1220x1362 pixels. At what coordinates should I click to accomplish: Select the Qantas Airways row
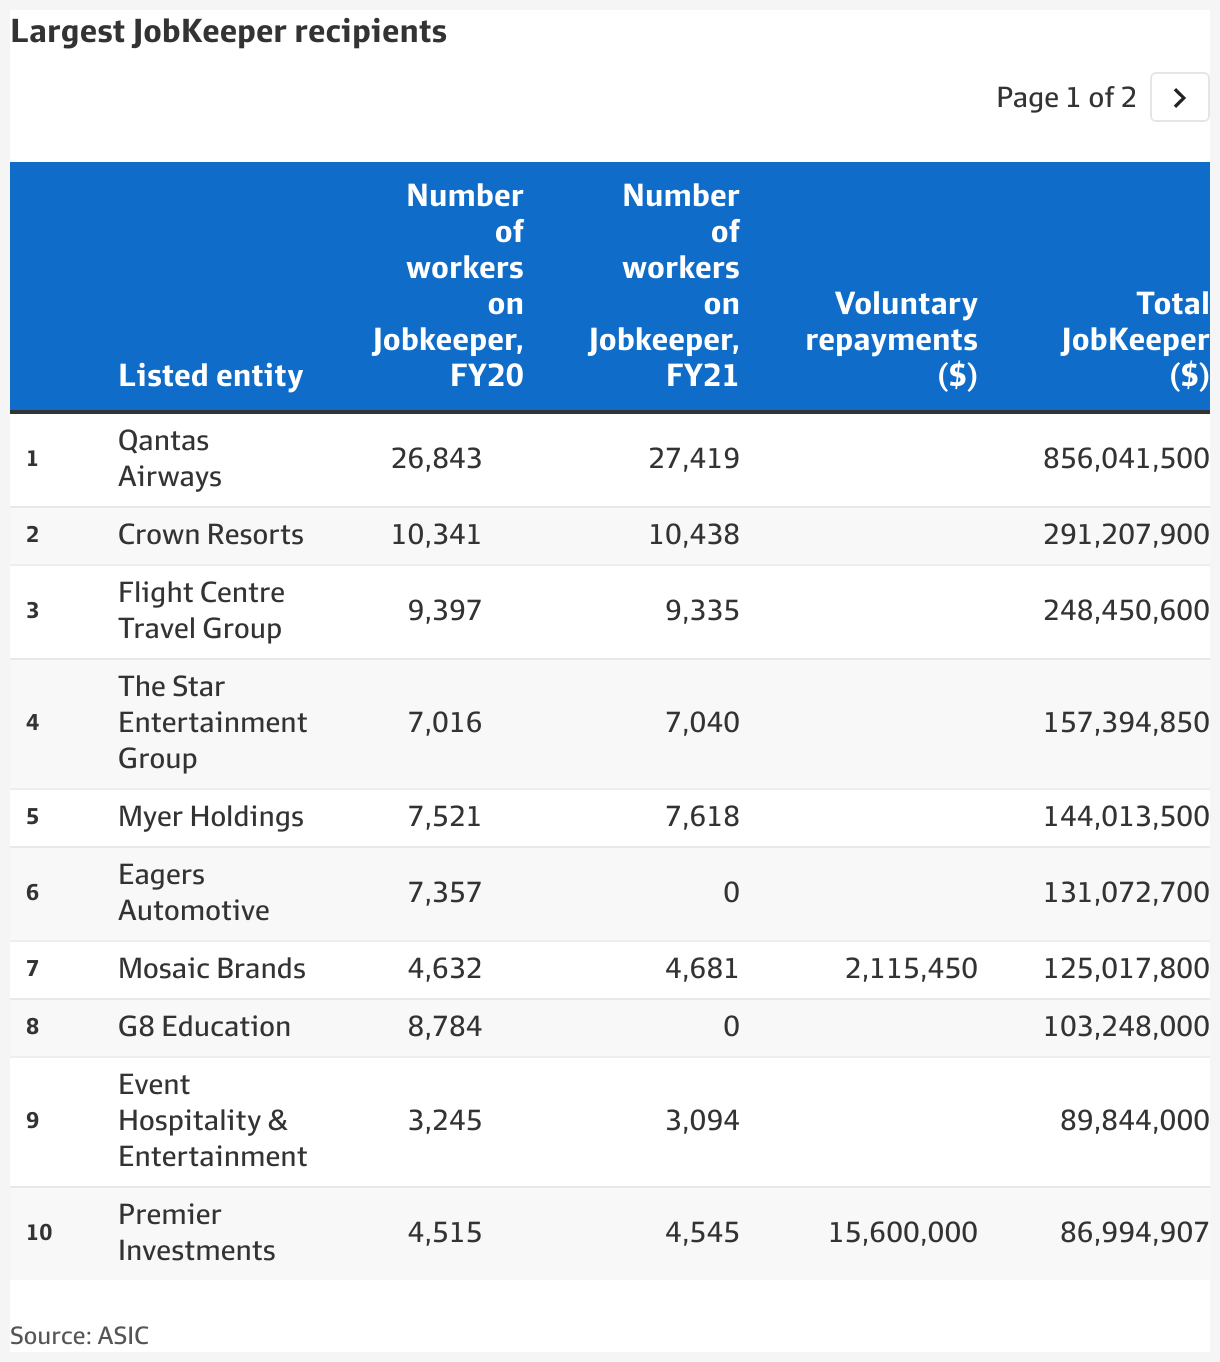pyautogui.click(x=610, y=459)
